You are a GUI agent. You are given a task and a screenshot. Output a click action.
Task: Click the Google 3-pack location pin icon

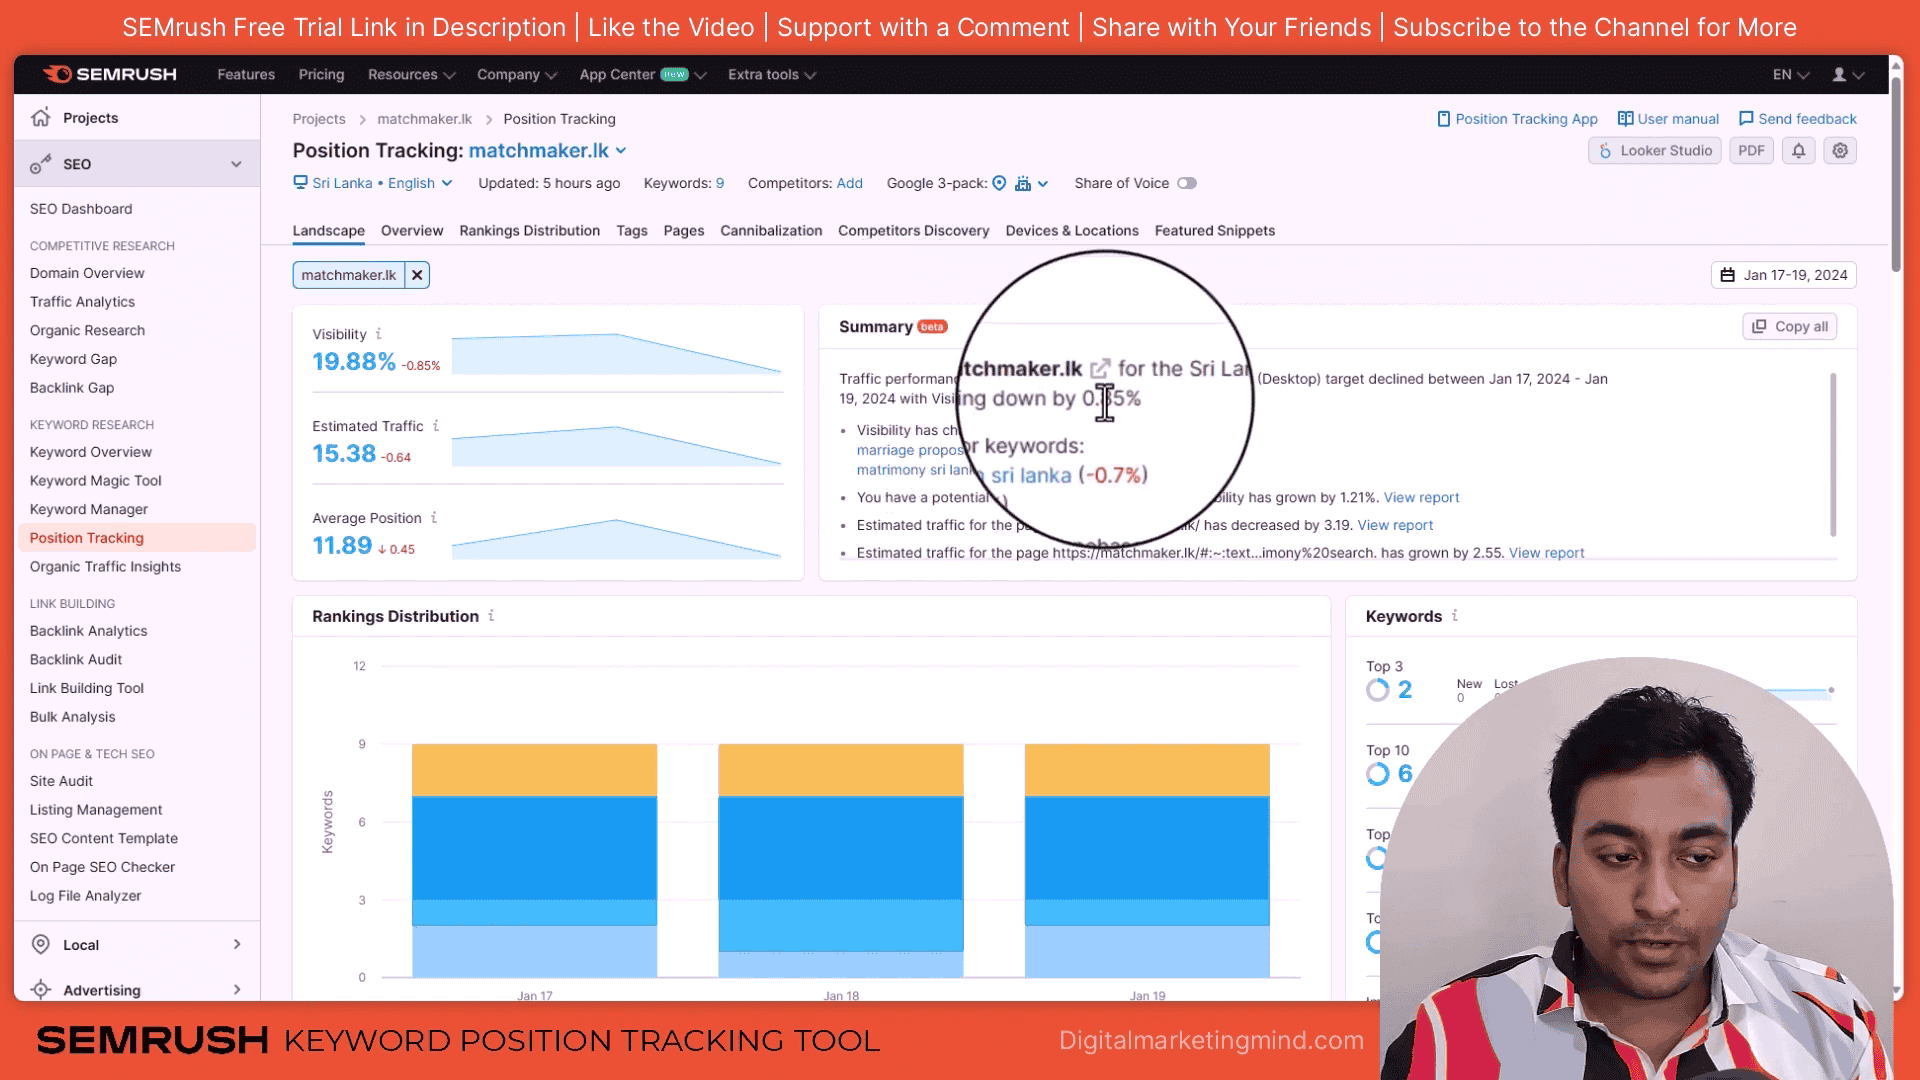pyautogui.click(x=998, y=183)
